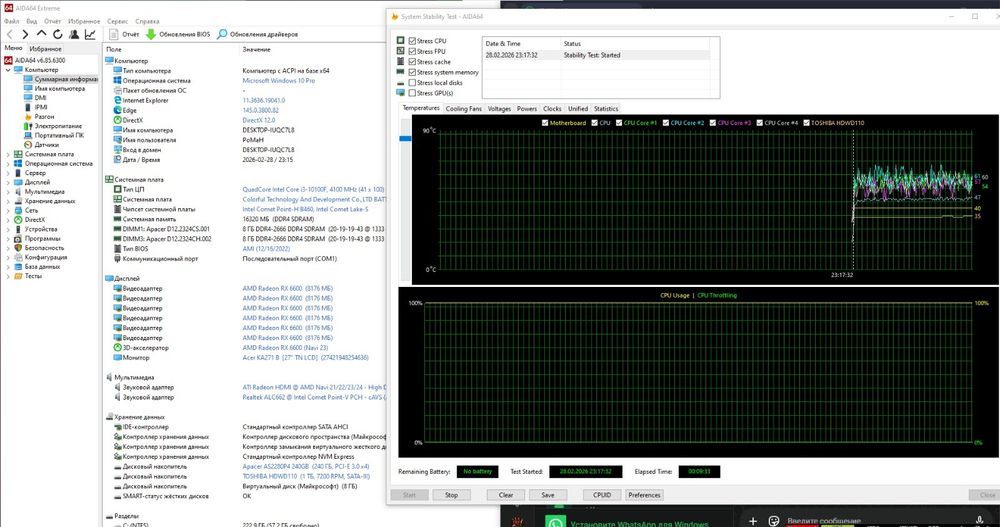Expand Сервер tree node arrow

click(8, 173)
